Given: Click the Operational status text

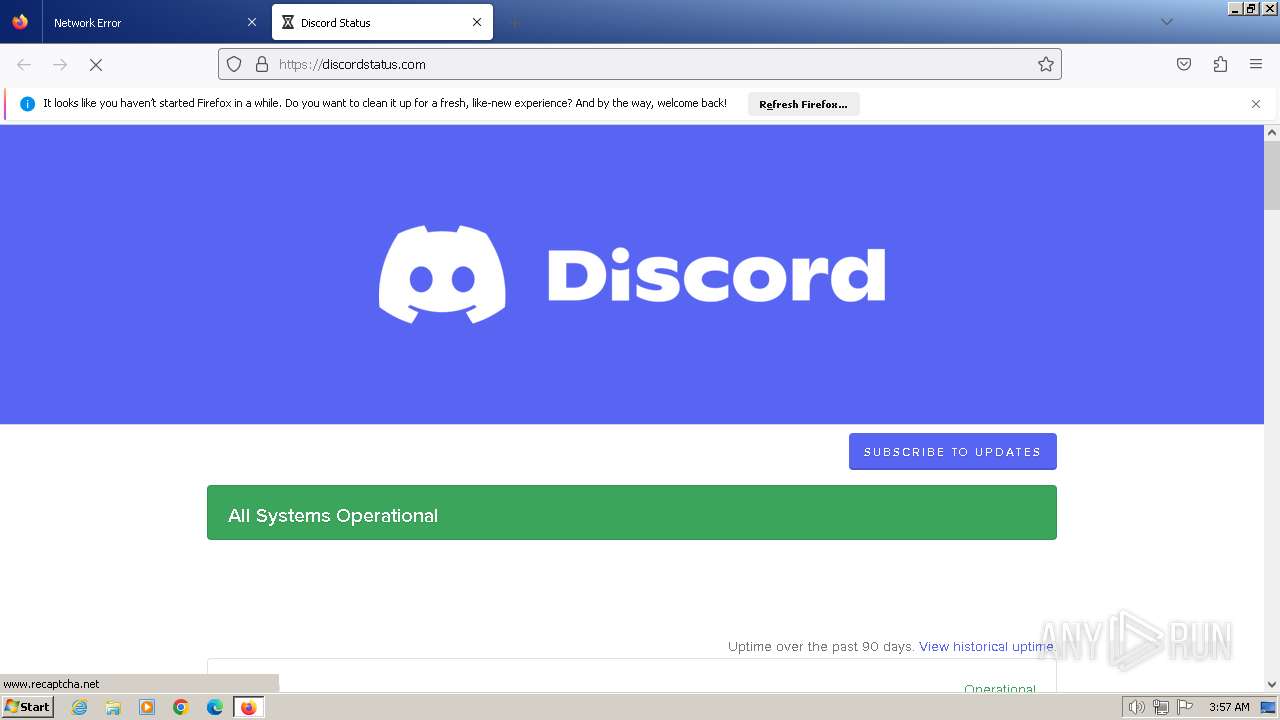Looking at the screenshot, I should (x=1000, y=688).
